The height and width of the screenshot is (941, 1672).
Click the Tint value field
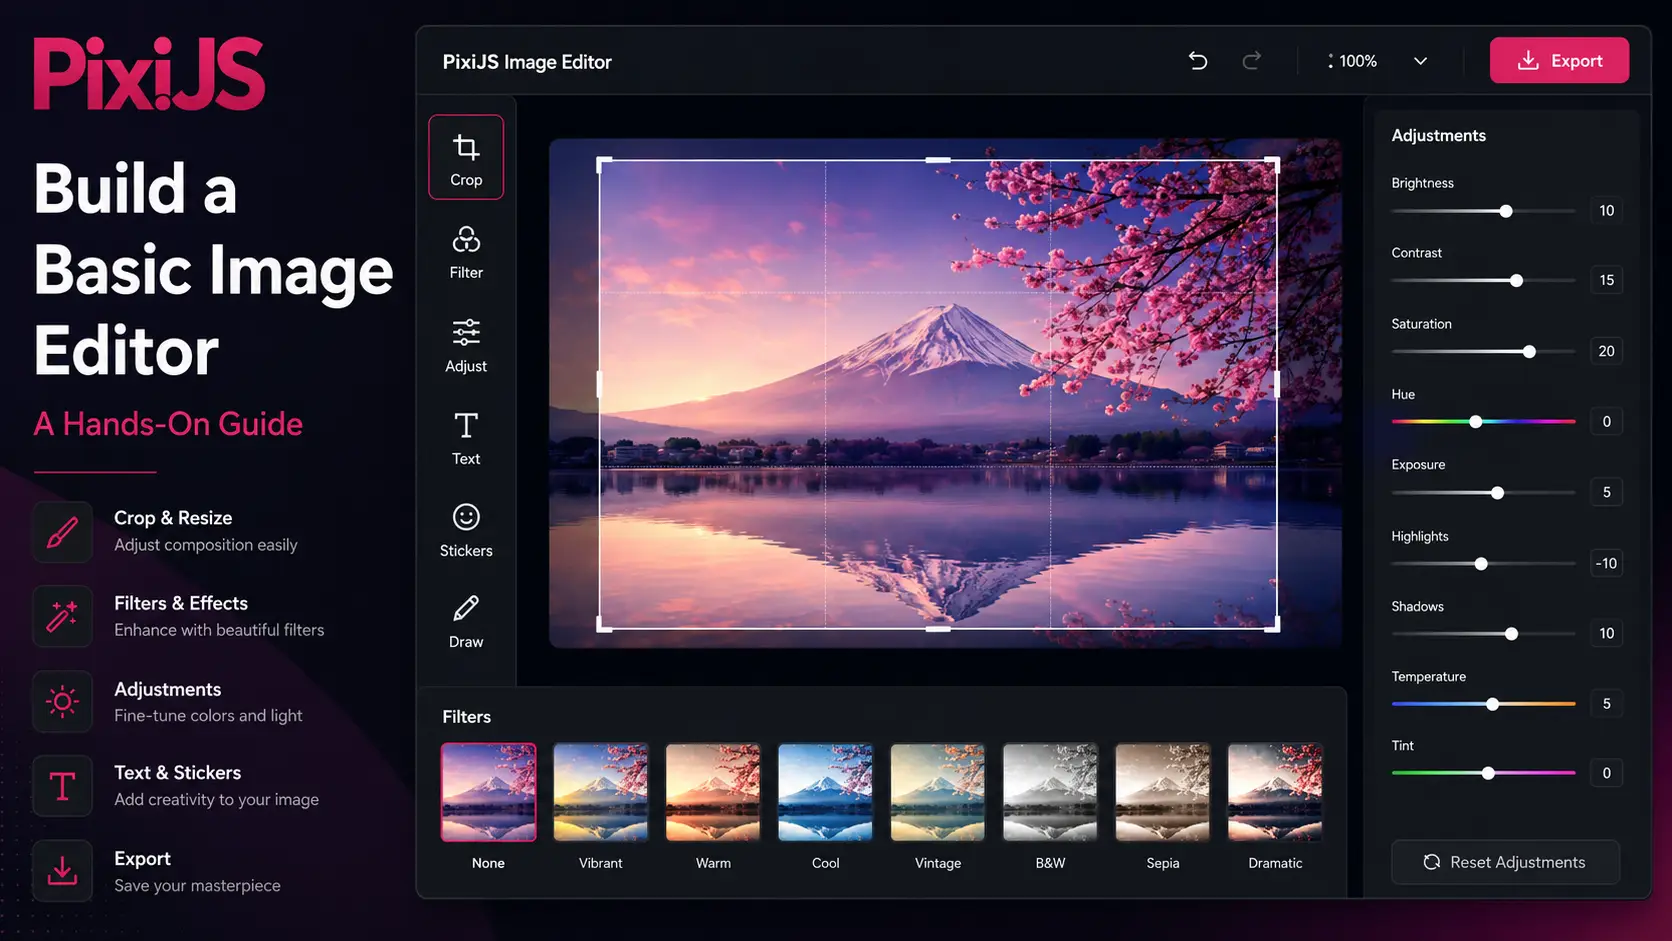coord(1606,772)
